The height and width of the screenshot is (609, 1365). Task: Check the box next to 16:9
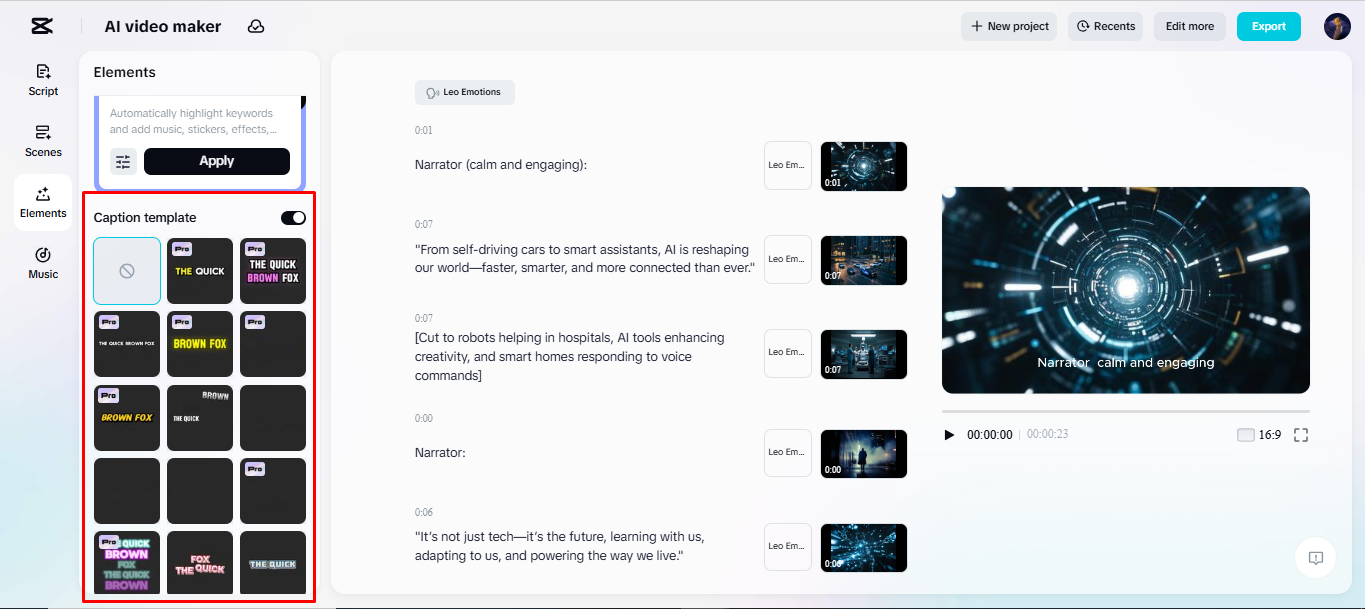click(x=1246, y=434)
